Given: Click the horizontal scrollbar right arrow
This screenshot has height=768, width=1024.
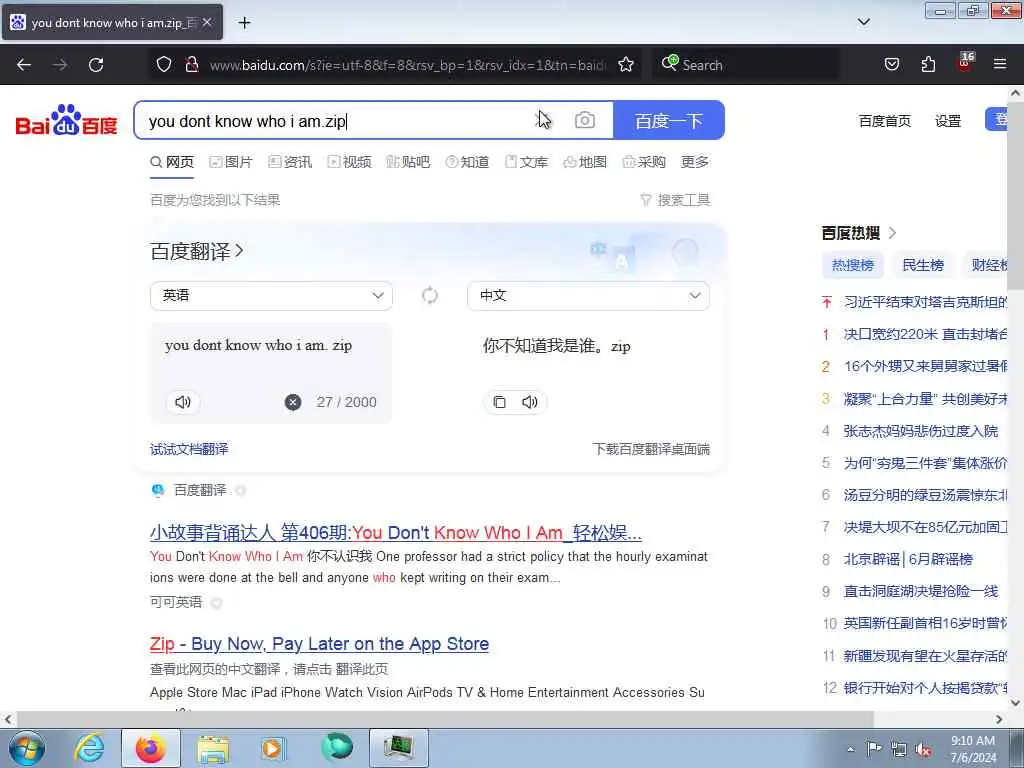Looking at the screenshot, I should 999,719.
